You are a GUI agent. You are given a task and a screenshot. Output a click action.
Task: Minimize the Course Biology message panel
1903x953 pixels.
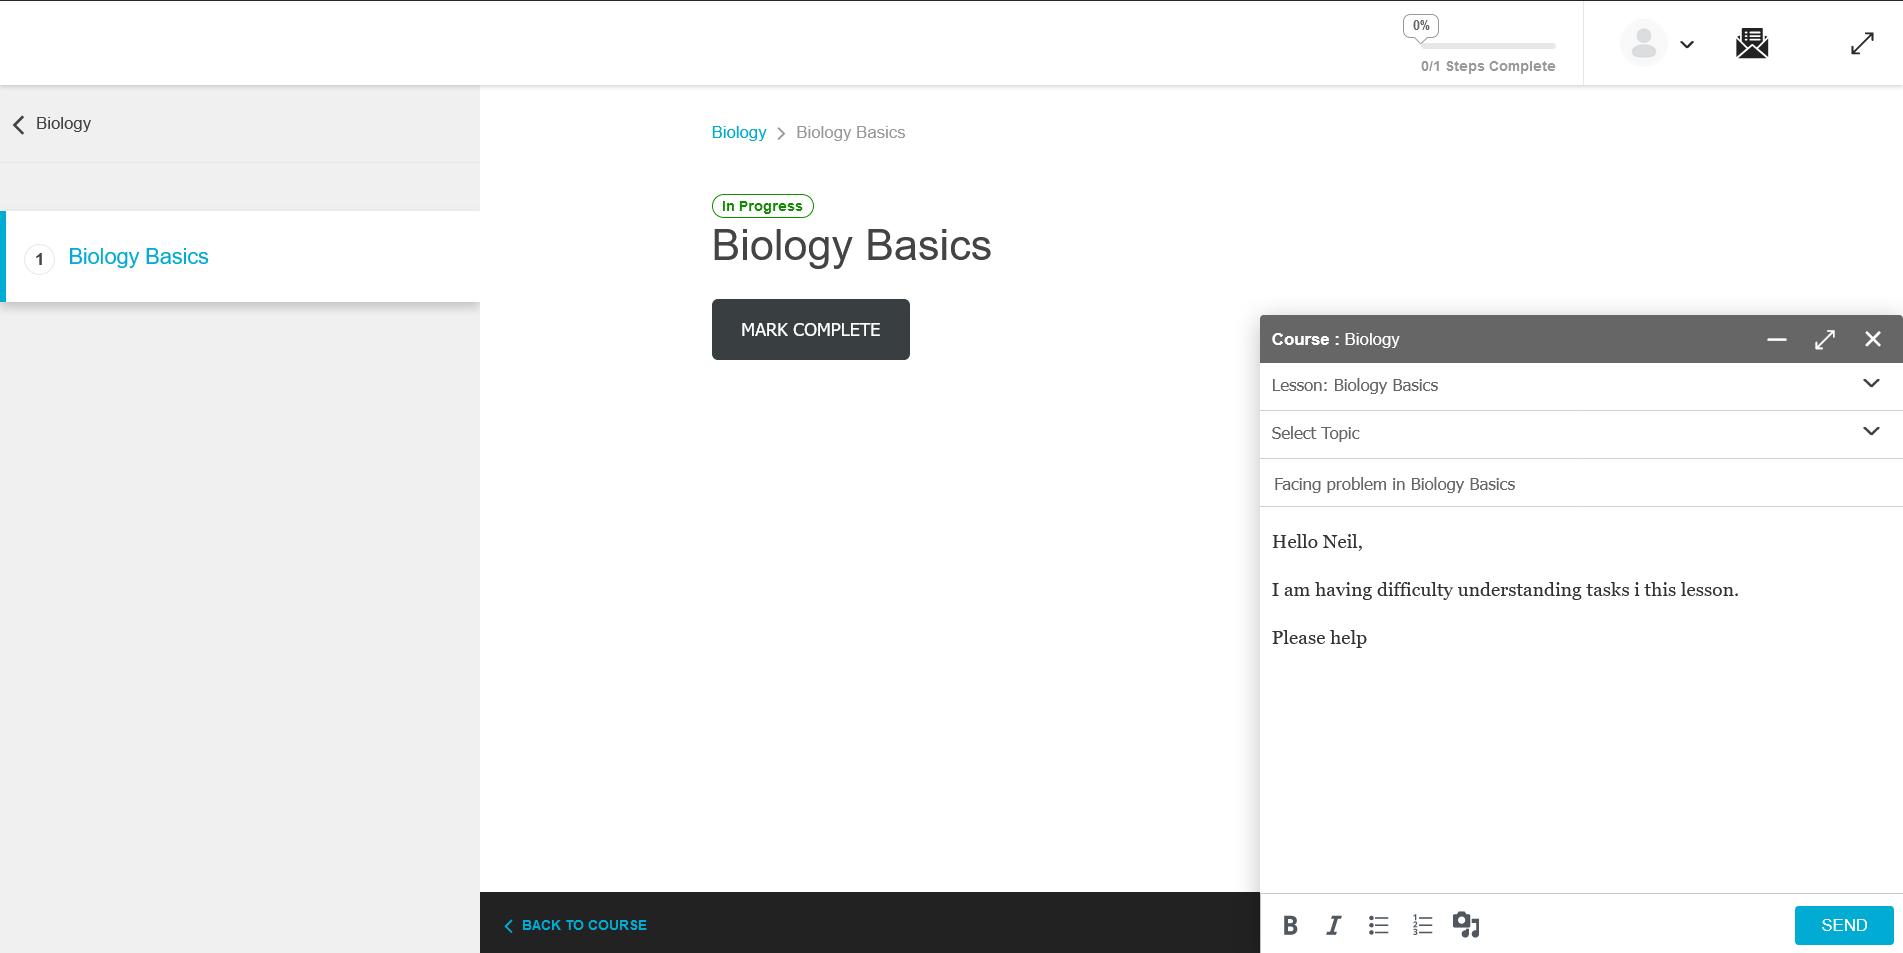(1776, 340)
